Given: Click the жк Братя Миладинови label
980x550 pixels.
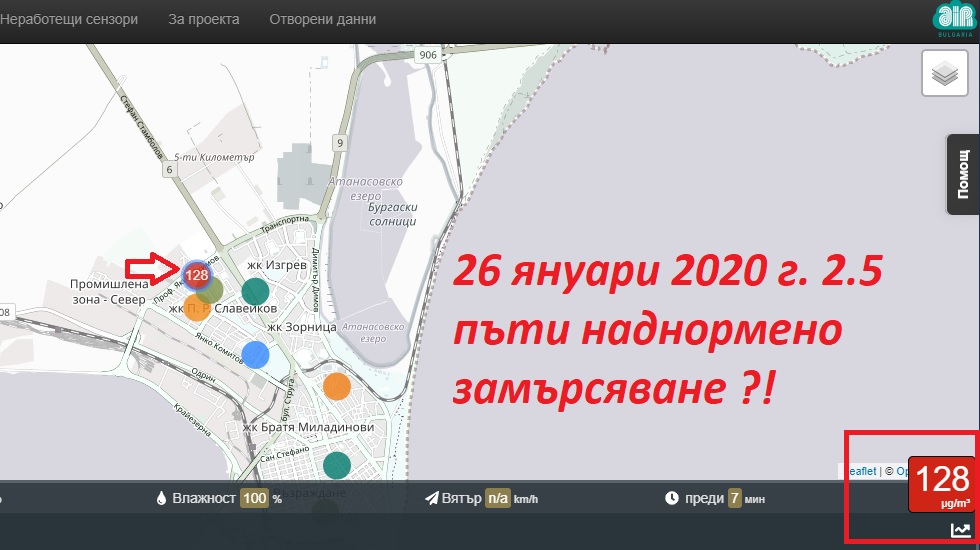Looking at the screenshot, I should tap(308, 428).
